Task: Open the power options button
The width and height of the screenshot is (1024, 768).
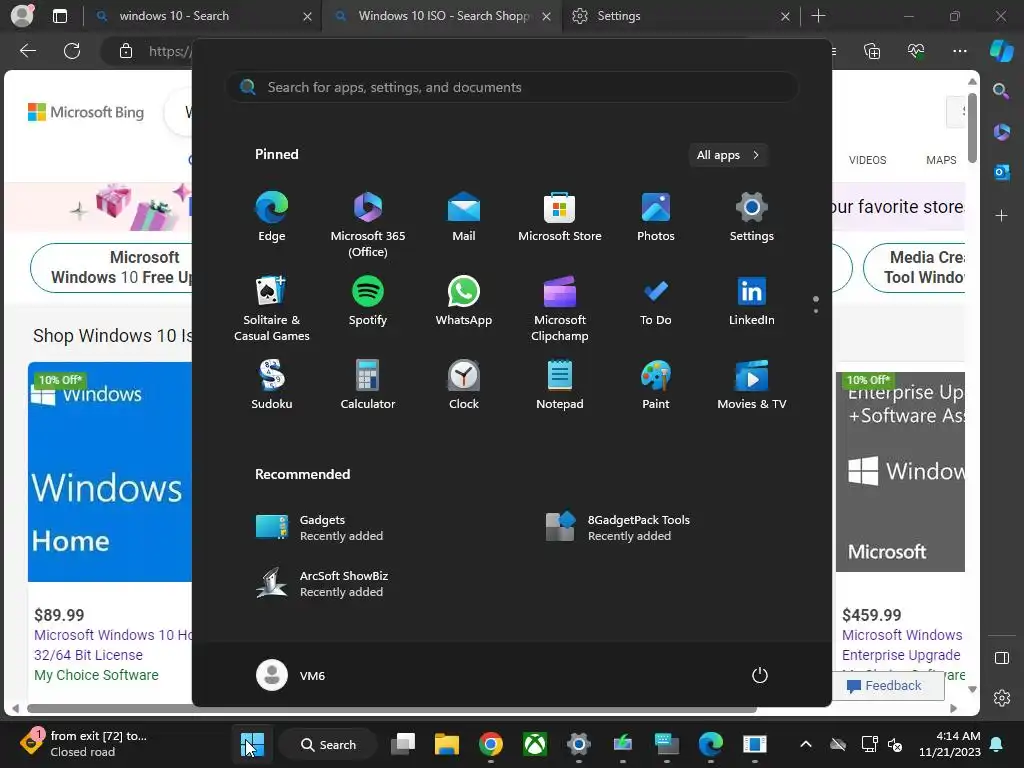Action: click(x=760, y=675)
